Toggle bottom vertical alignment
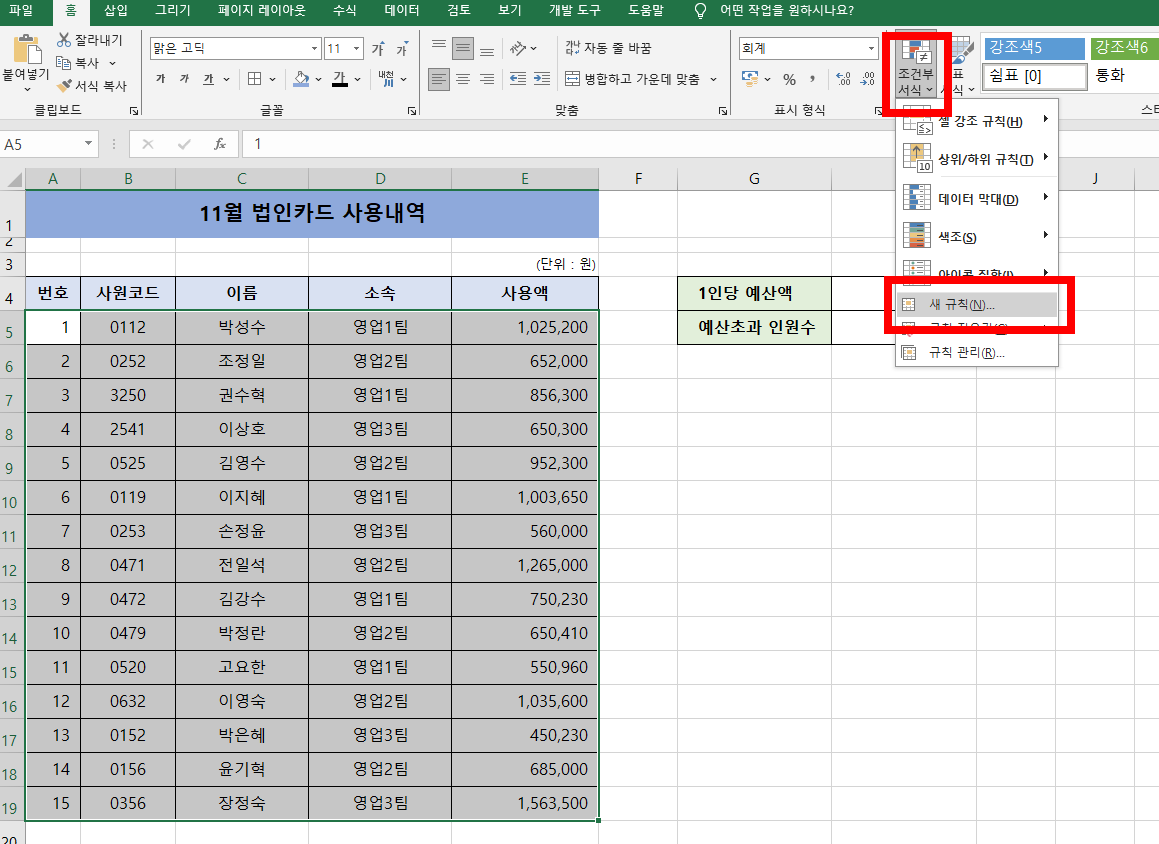The height and width of the screenshot is (844, 1159). 486,49
